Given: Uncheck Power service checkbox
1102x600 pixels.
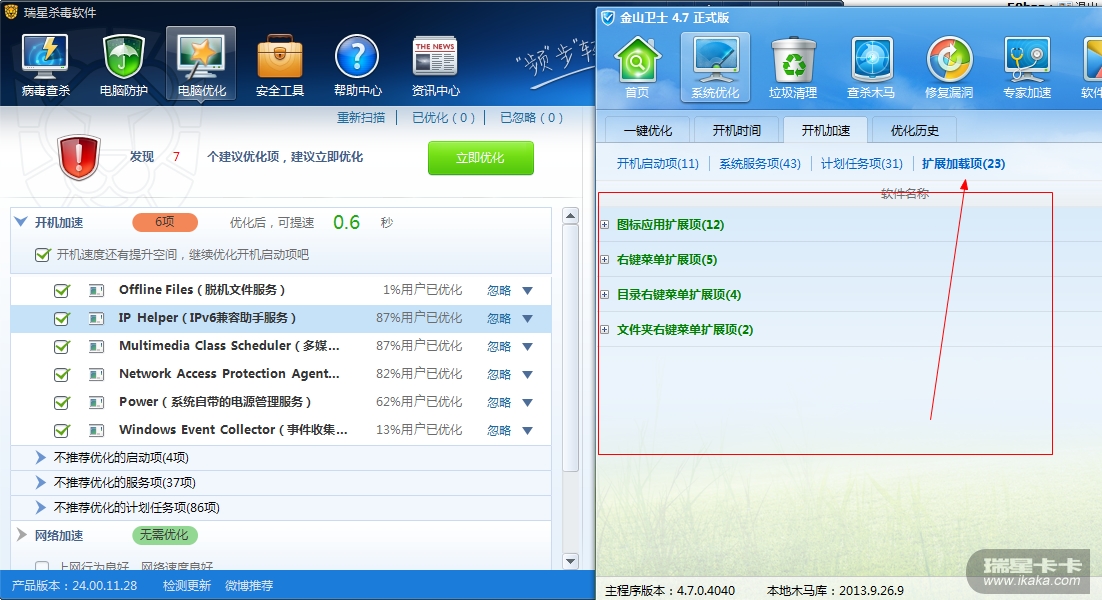Looking at the screenshot, I should pyautogui.click(x=62, y=403).
